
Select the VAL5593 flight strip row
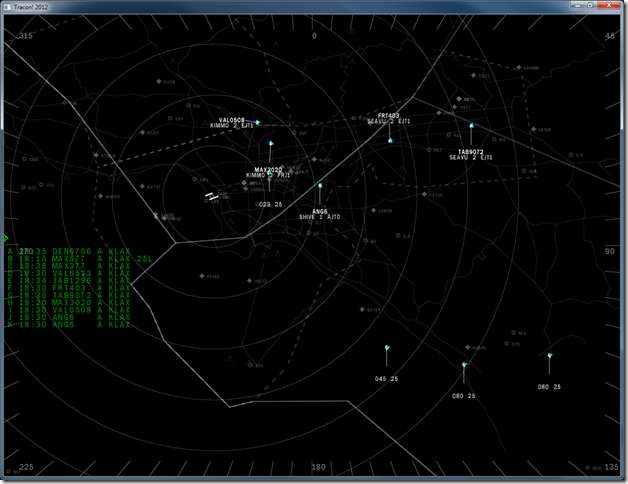coord(70,273)
